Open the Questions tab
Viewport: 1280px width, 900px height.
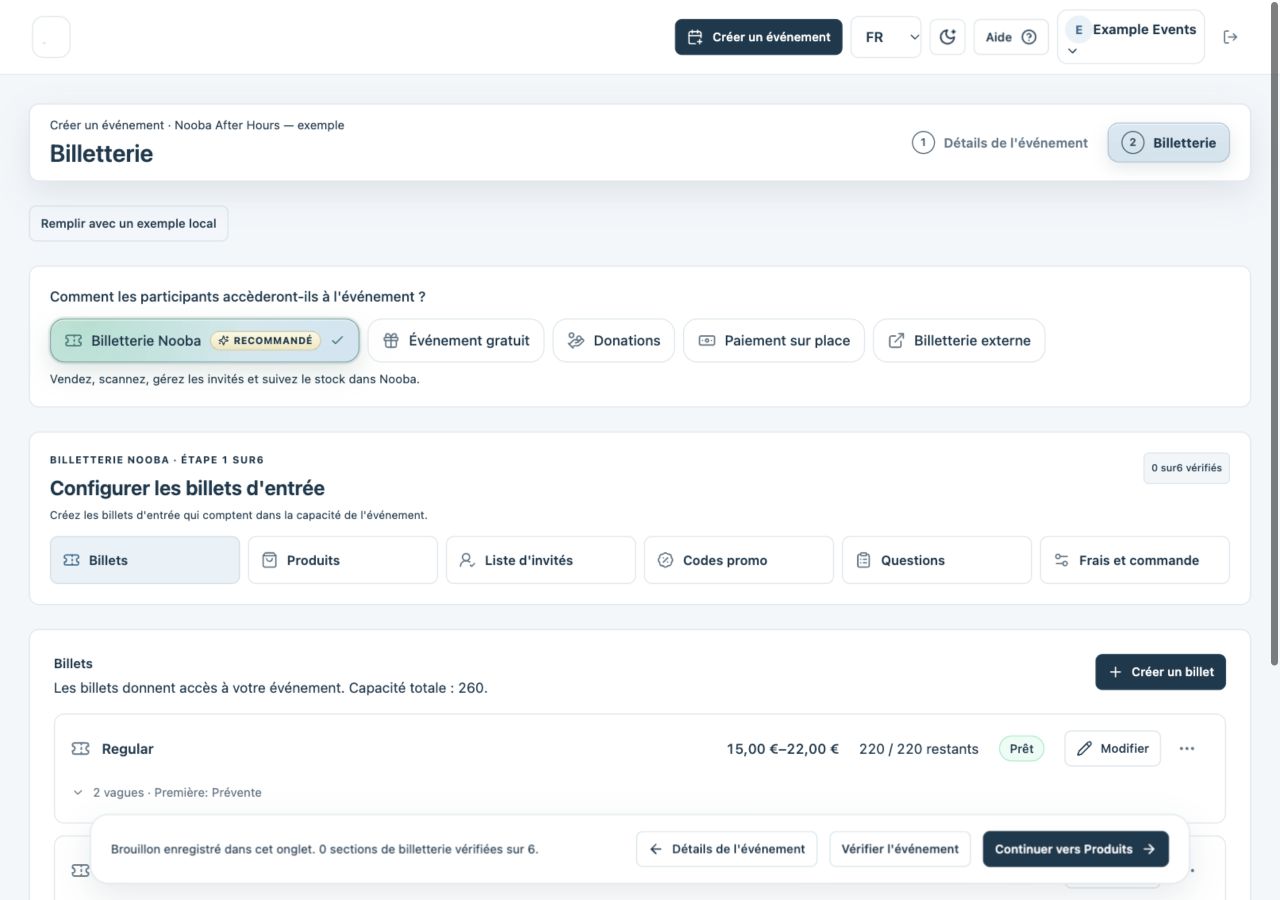[x=937, y=560]
